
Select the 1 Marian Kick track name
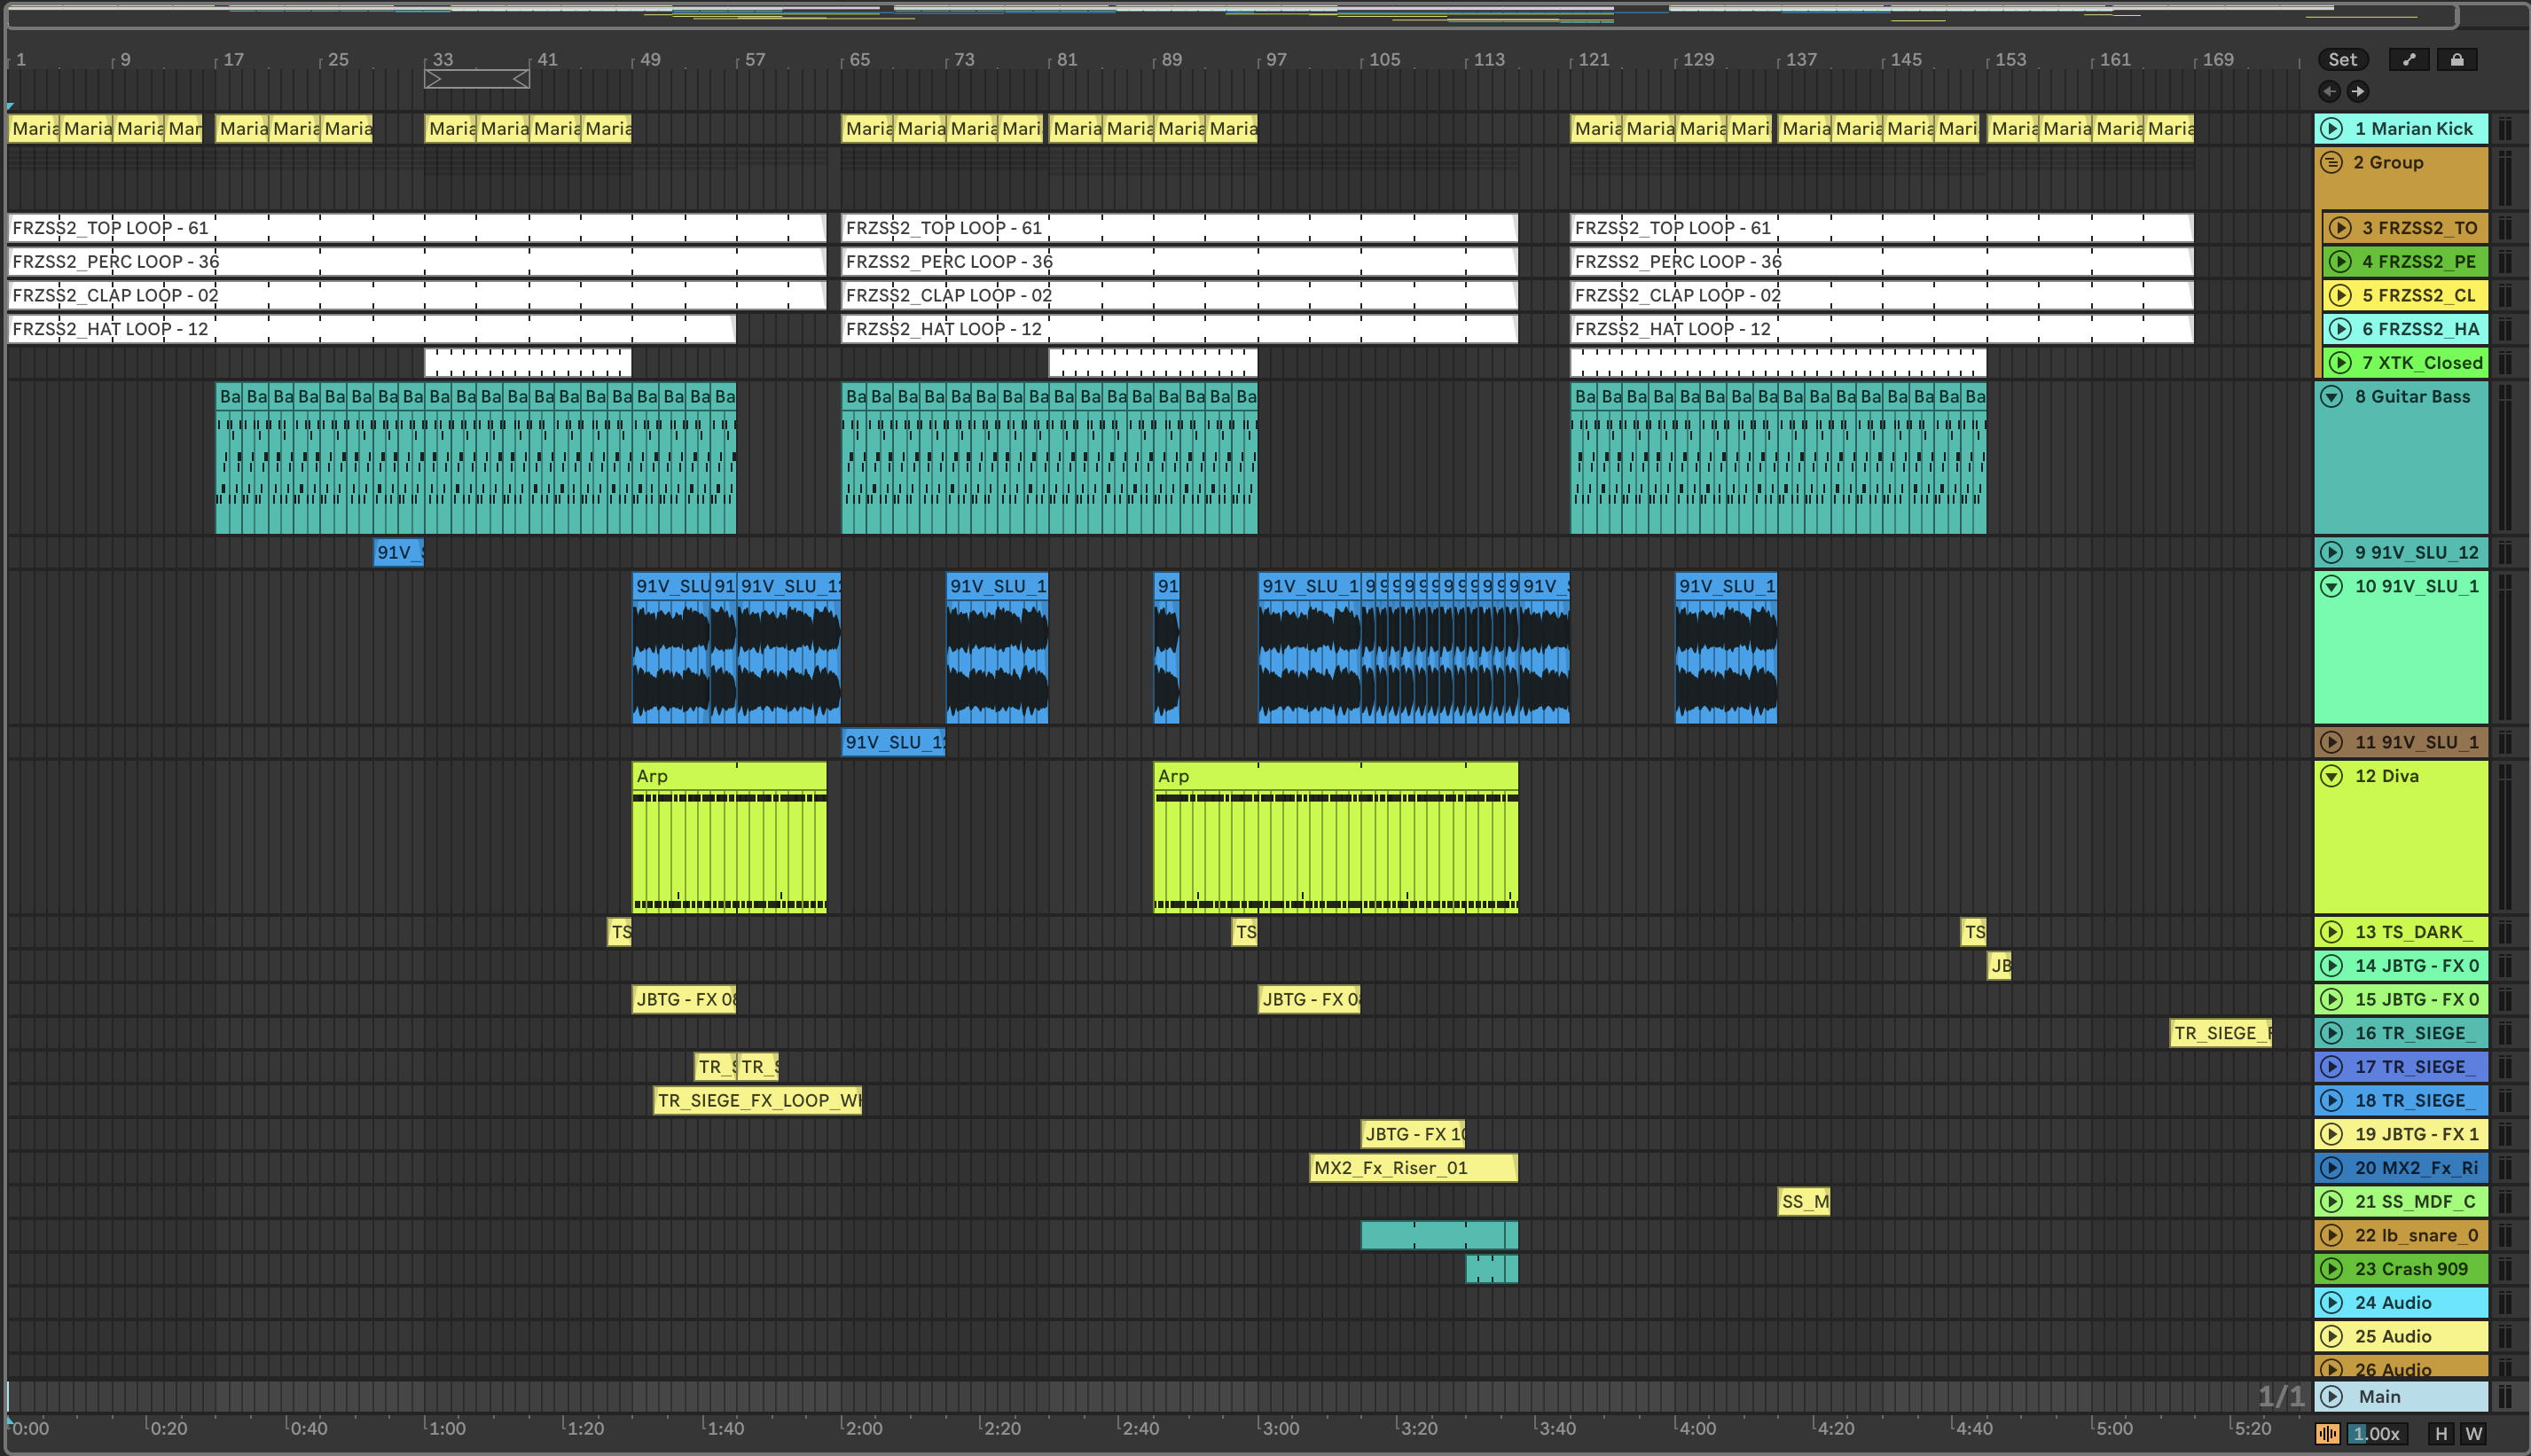coord(2413,128)
